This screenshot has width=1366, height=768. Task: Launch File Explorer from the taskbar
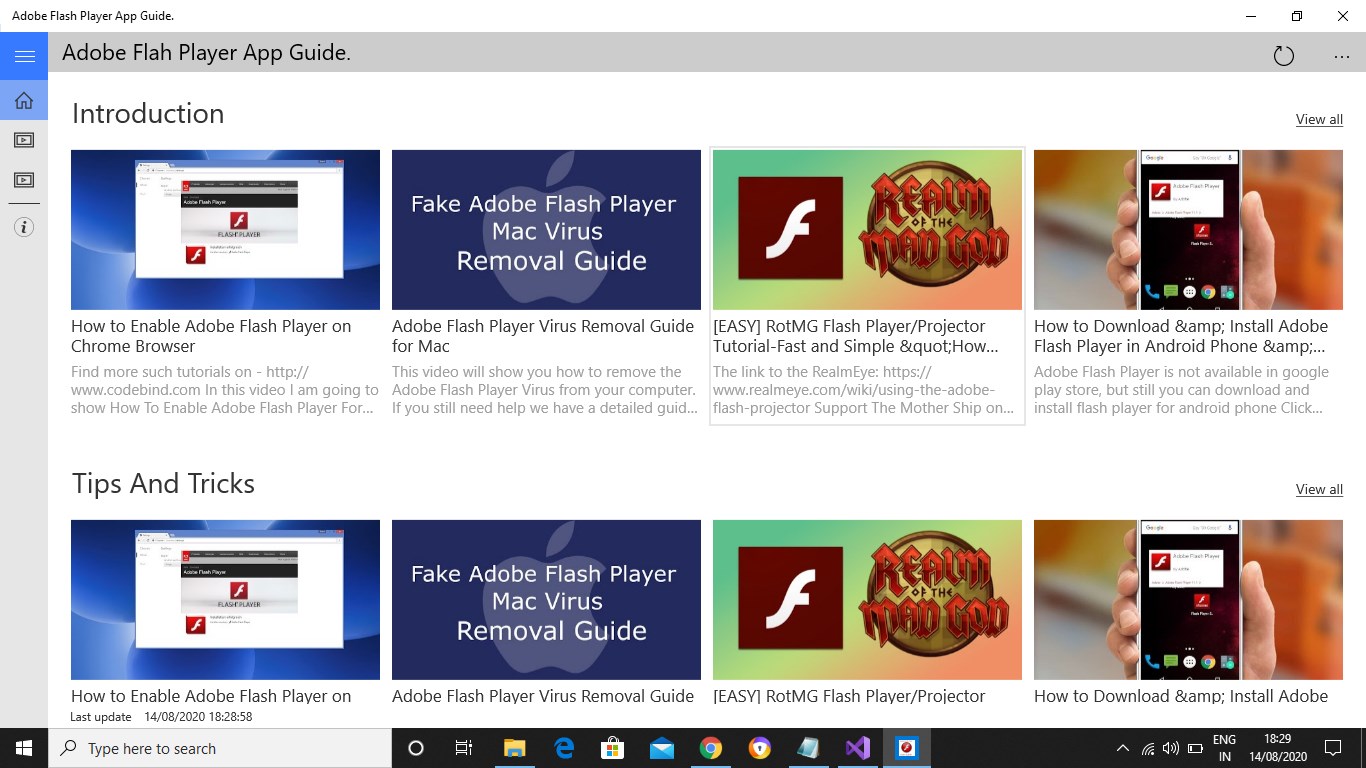515,748
